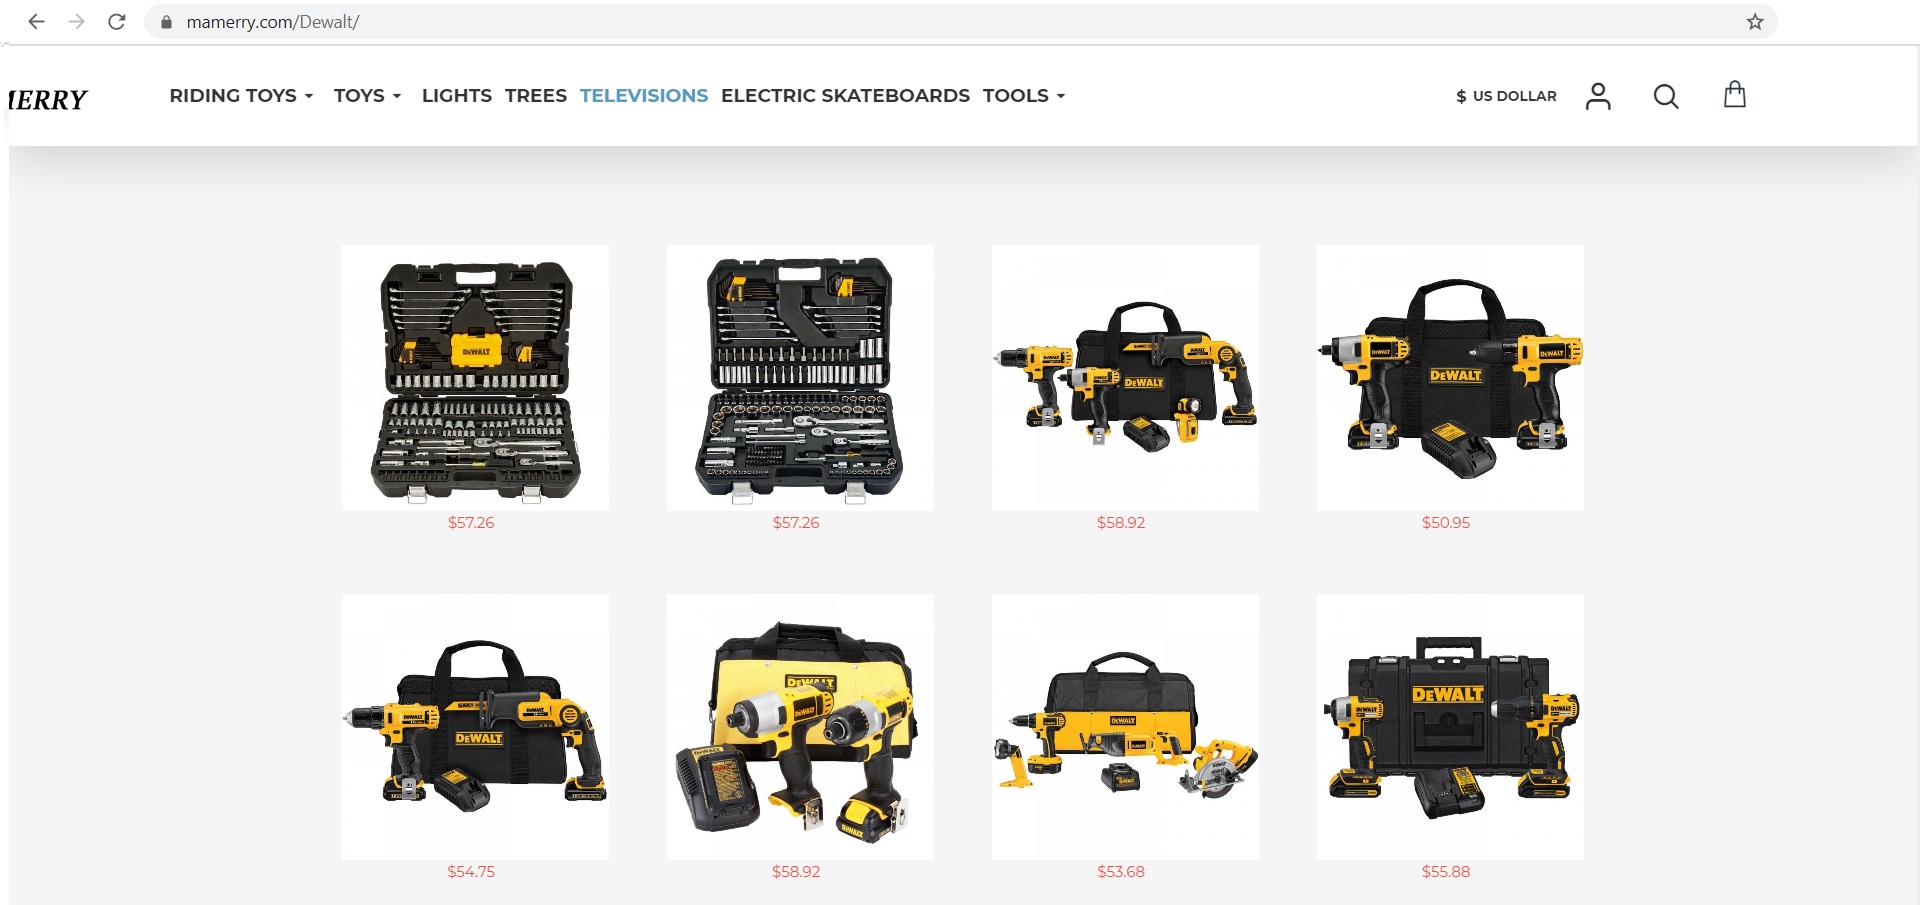Image resolution: width=1920 pixels, height=905 pixels.
Task: Open the Trees category link
Action: (536, 96)
